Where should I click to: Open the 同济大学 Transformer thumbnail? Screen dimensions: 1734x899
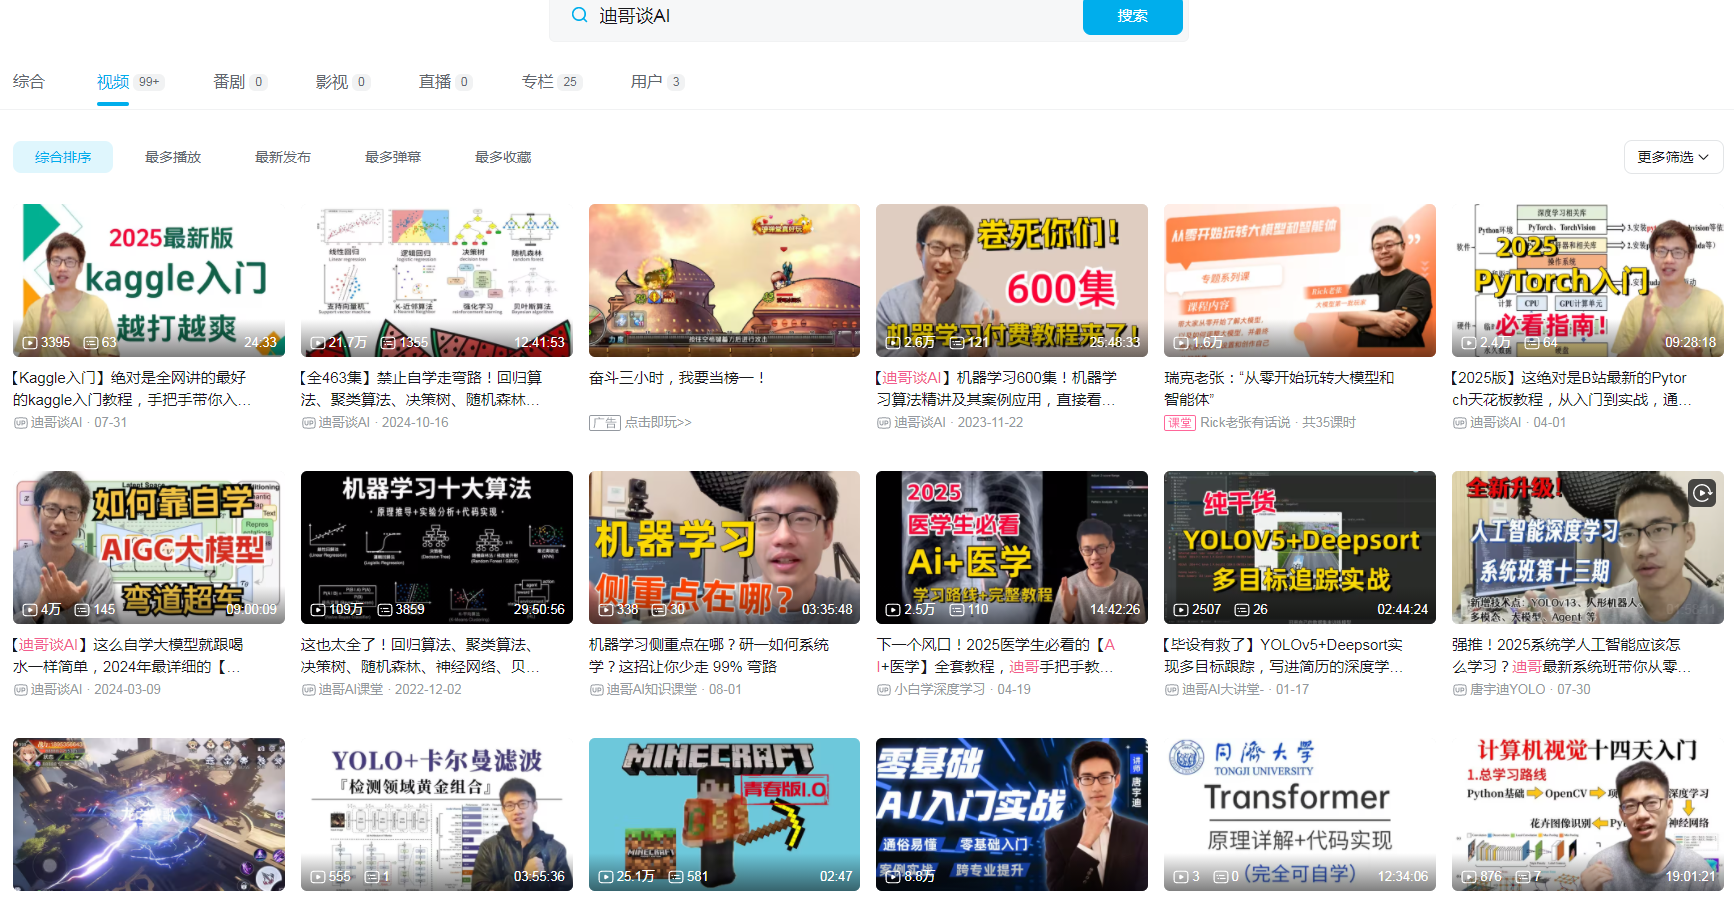[1300, 814]
